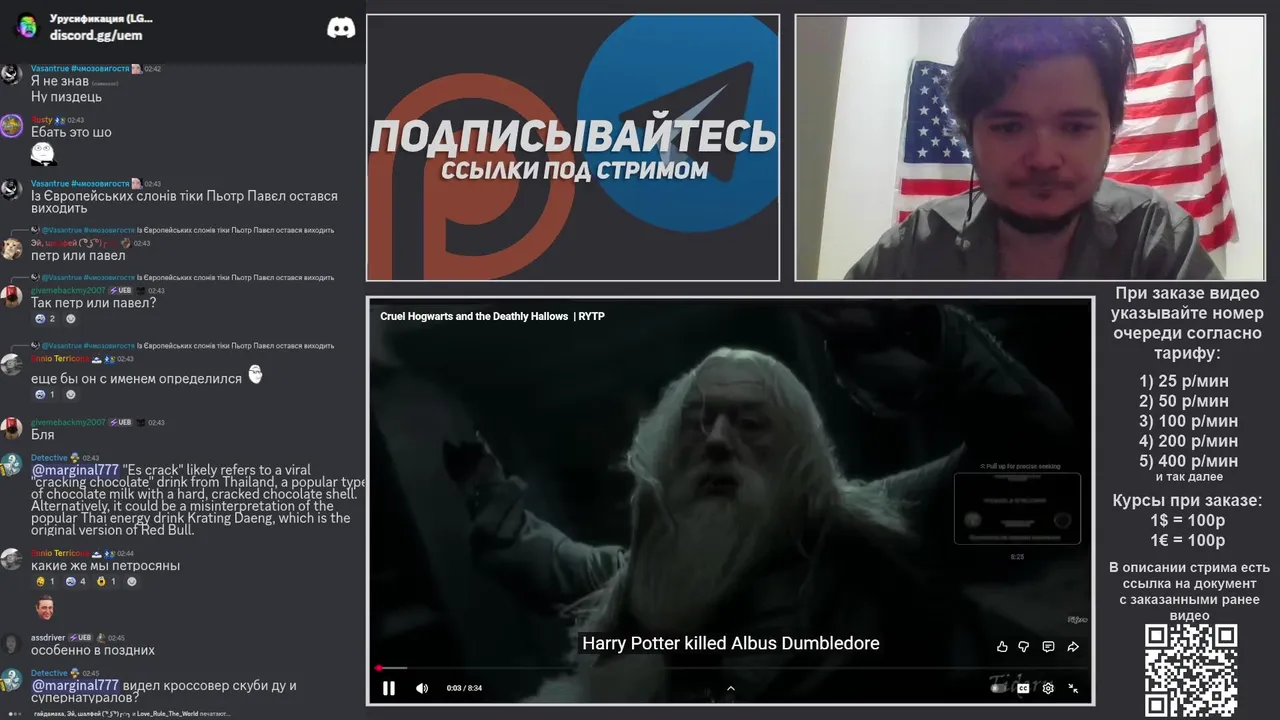Viewport: 1280px width, 720px height.
Task: Click first @marginal777 mention in Detective's message
Action: click(75, 470)
